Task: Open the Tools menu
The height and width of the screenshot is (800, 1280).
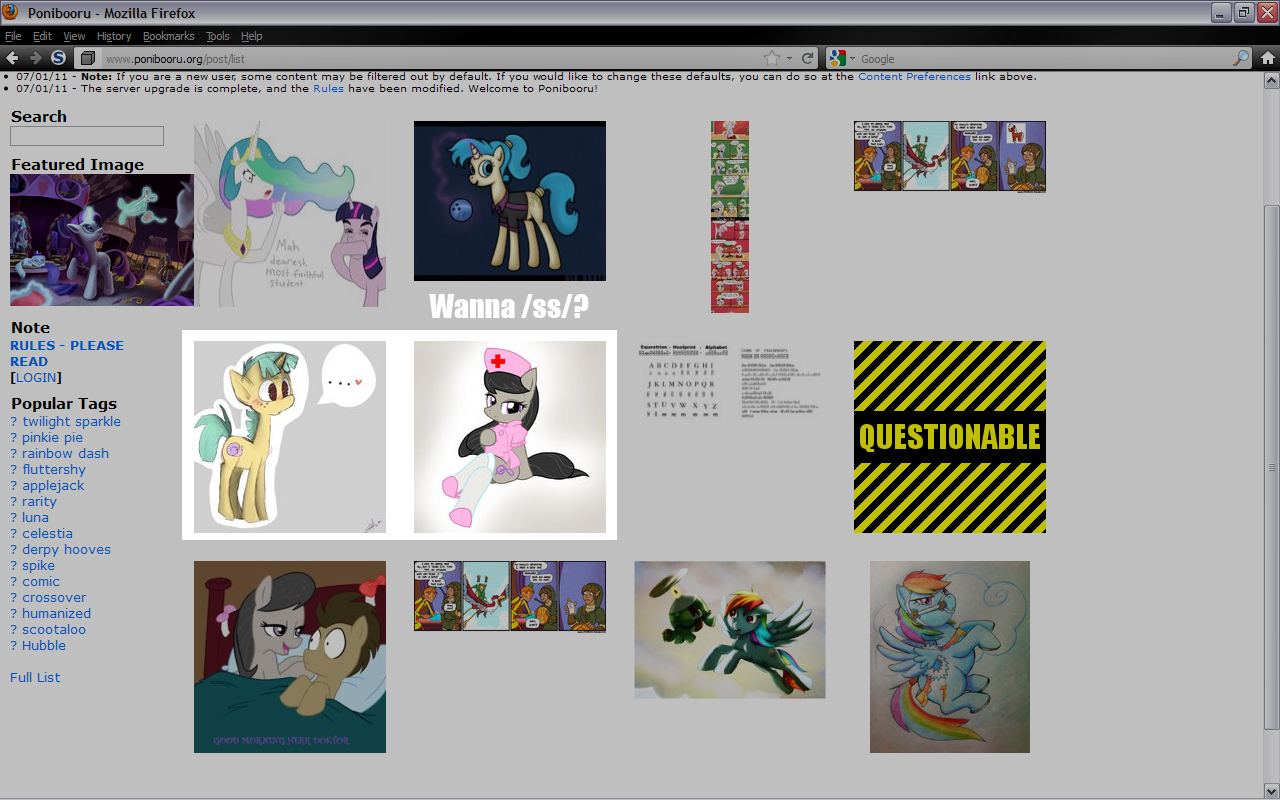Action: 217,36
